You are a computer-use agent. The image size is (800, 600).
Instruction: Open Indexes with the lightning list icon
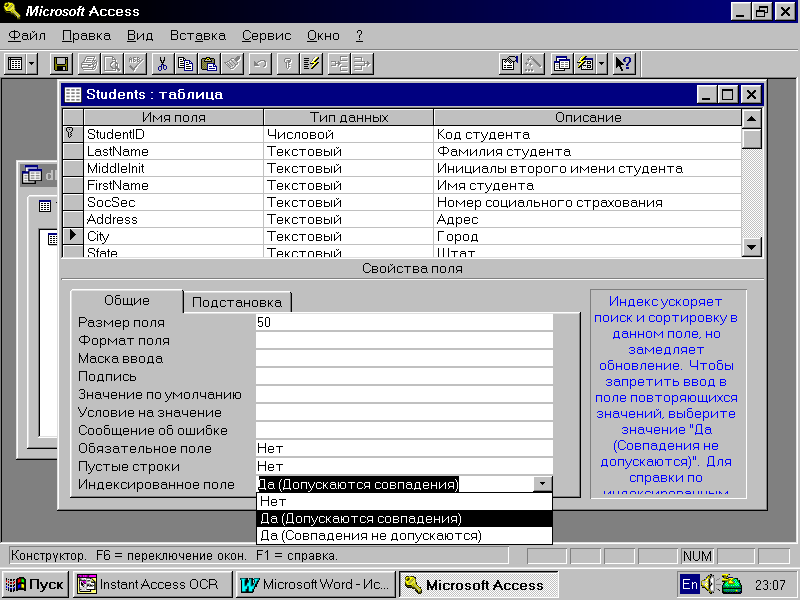pyautogui.click(x=311, y=64)
